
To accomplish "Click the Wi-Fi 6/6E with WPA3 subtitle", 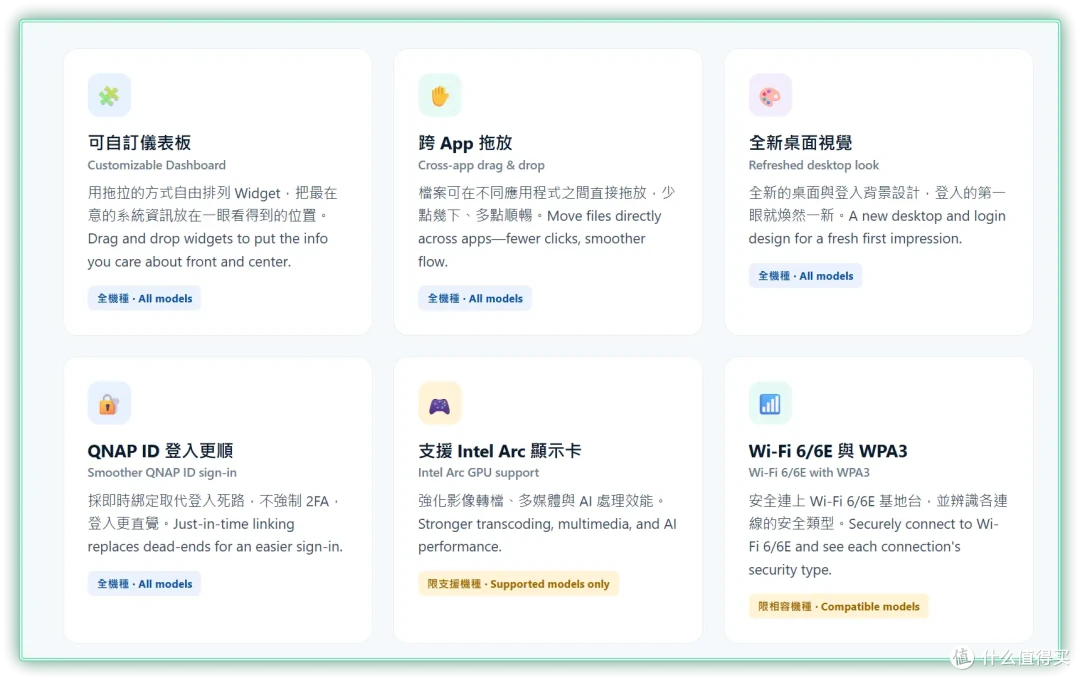I will point(809,473).
